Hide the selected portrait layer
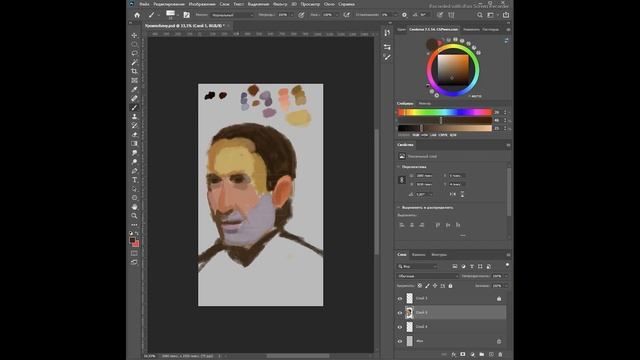Image resolution: width=640 pixels, height=360 pixels. click(x=400, y=313)
